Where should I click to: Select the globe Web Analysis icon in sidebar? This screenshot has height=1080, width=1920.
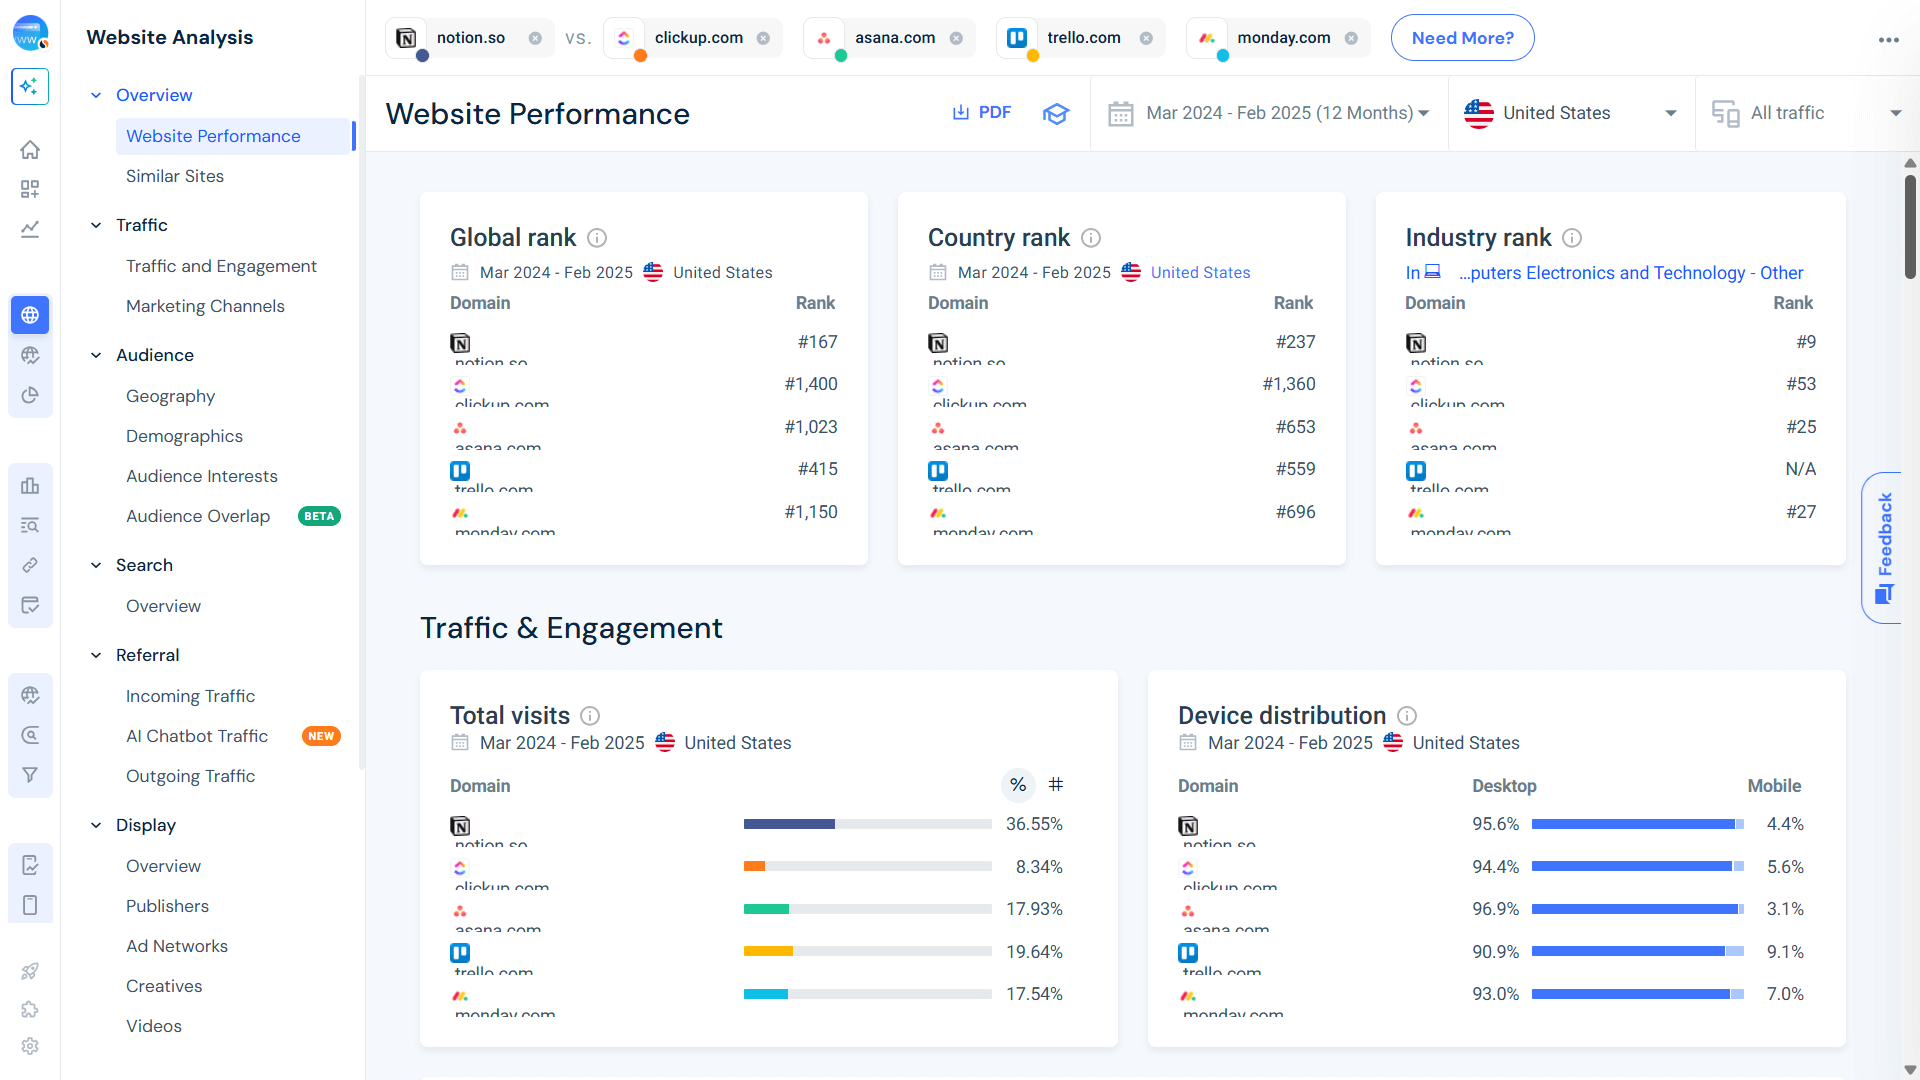coord(30,315)
